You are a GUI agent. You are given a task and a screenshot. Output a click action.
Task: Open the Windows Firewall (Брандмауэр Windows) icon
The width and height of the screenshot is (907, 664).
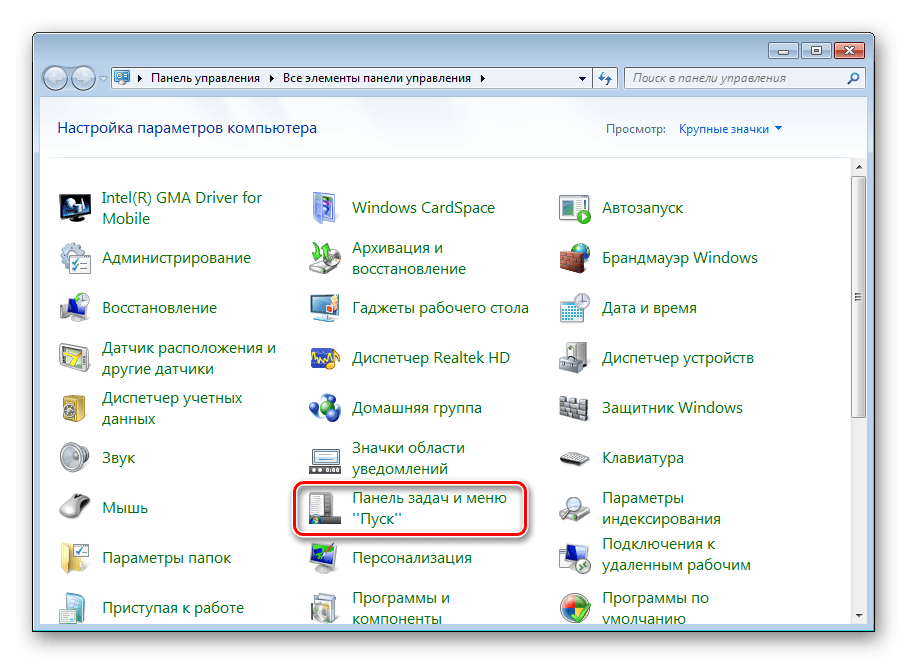[575, 258]
